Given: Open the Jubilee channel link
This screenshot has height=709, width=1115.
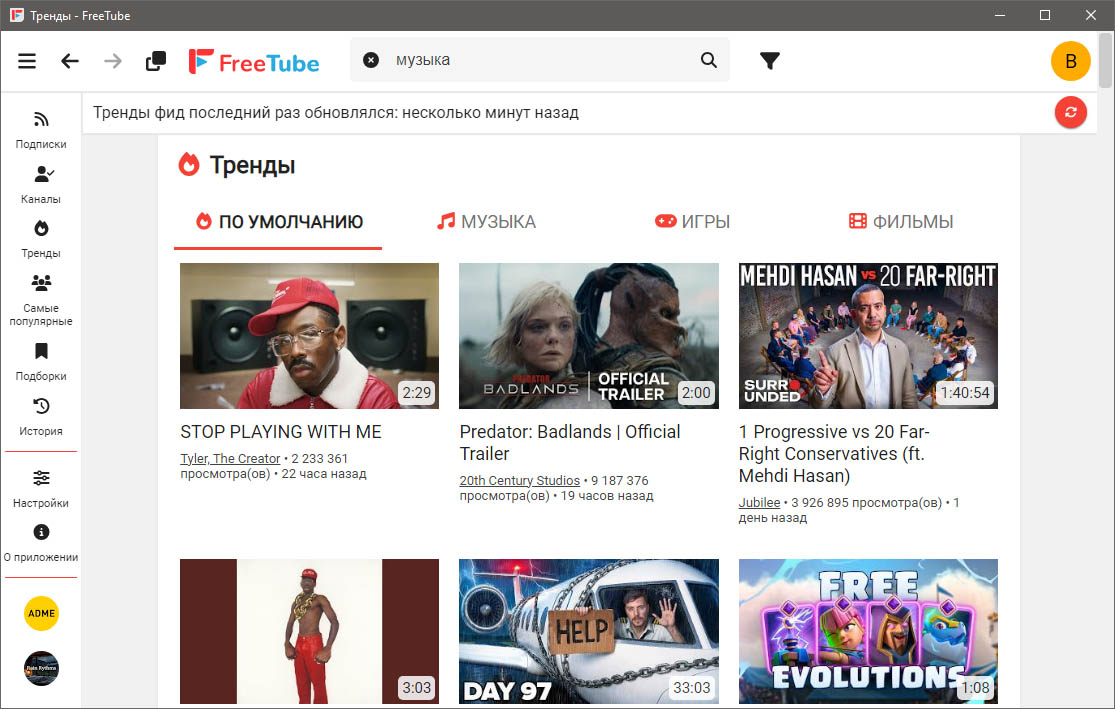Looking at the screenshot, I should (759, 503).
